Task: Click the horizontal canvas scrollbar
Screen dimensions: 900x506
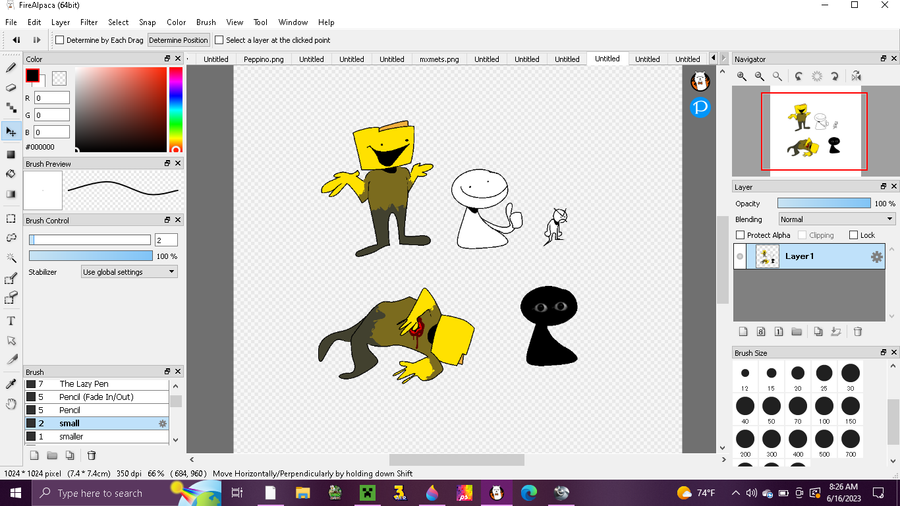Action: click(457, 460)
